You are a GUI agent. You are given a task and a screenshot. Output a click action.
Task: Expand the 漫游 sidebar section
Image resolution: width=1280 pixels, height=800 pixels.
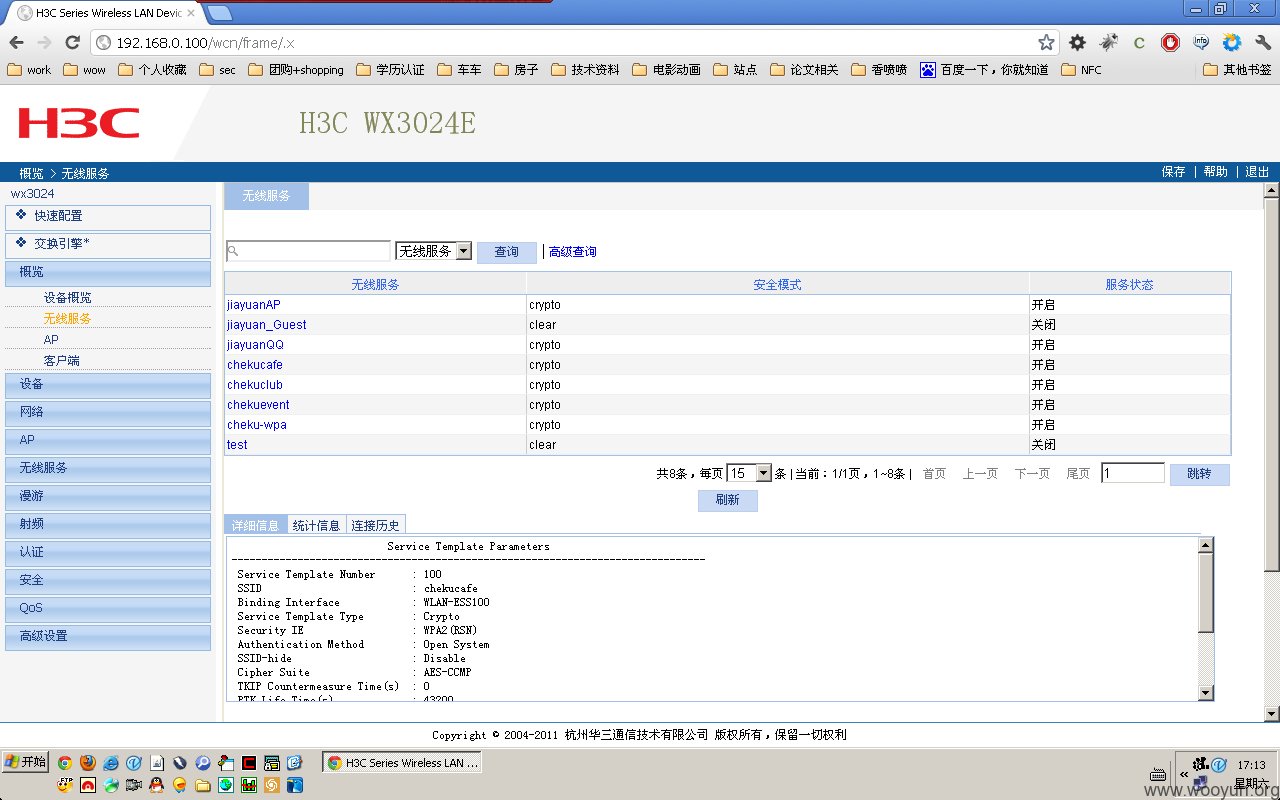(108, 497)
